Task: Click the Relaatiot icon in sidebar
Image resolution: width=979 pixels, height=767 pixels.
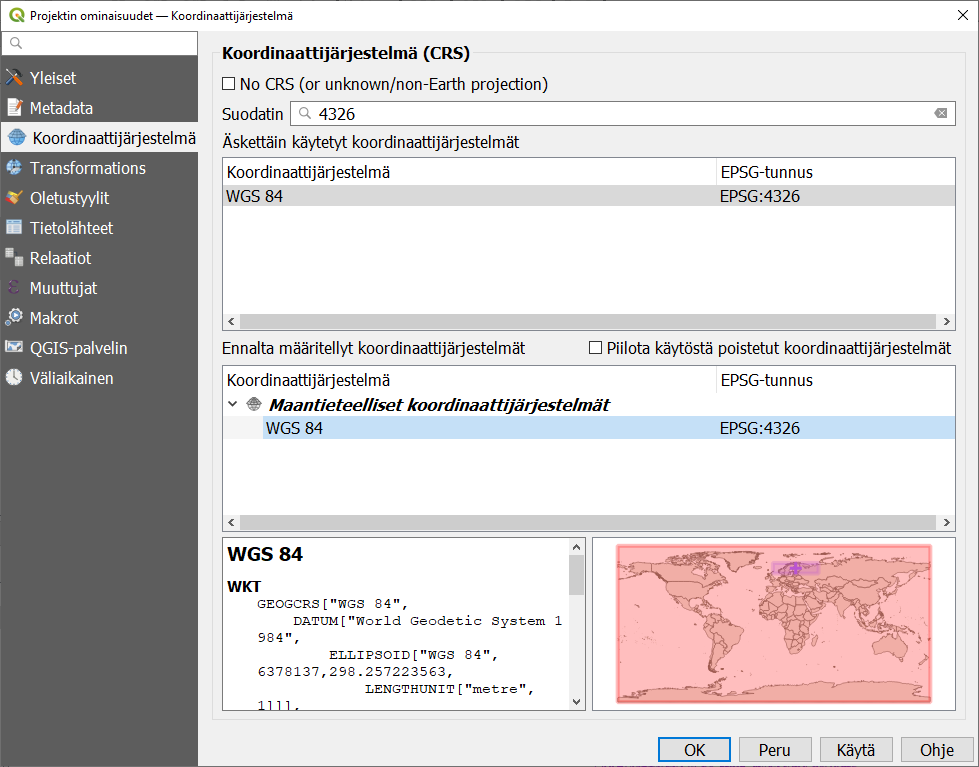Action: 14,258
